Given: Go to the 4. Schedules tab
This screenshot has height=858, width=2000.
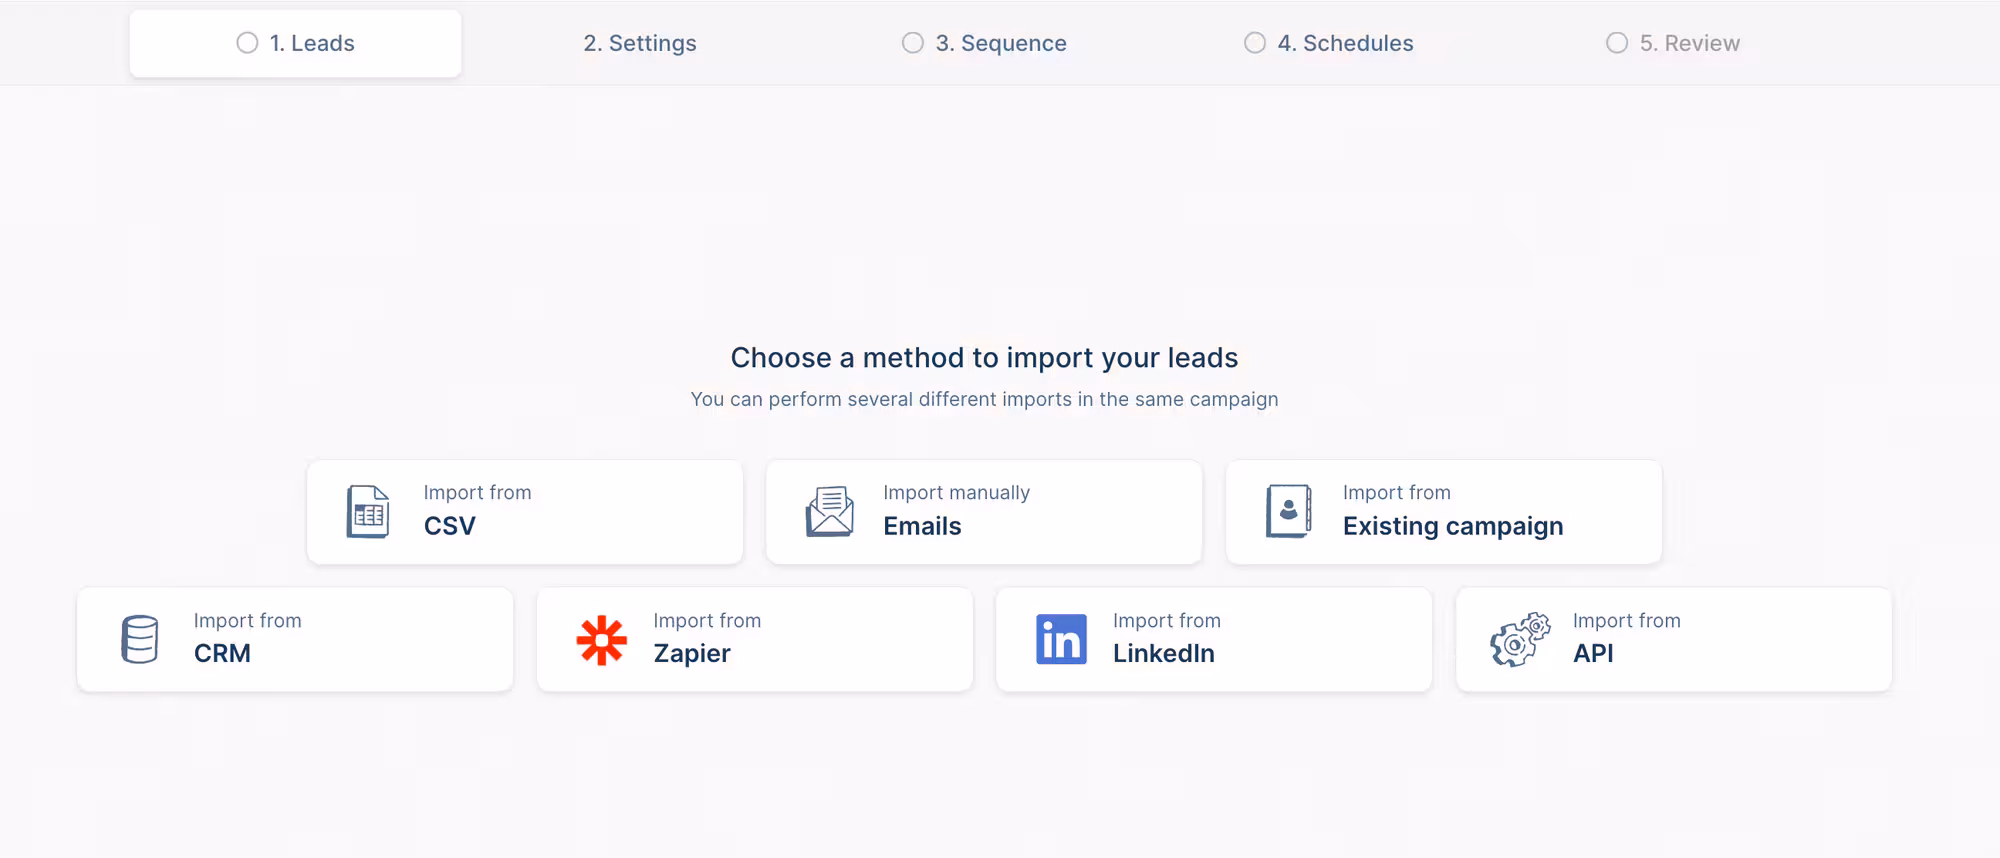Looking at the screenshot, I should [1345, 43].
